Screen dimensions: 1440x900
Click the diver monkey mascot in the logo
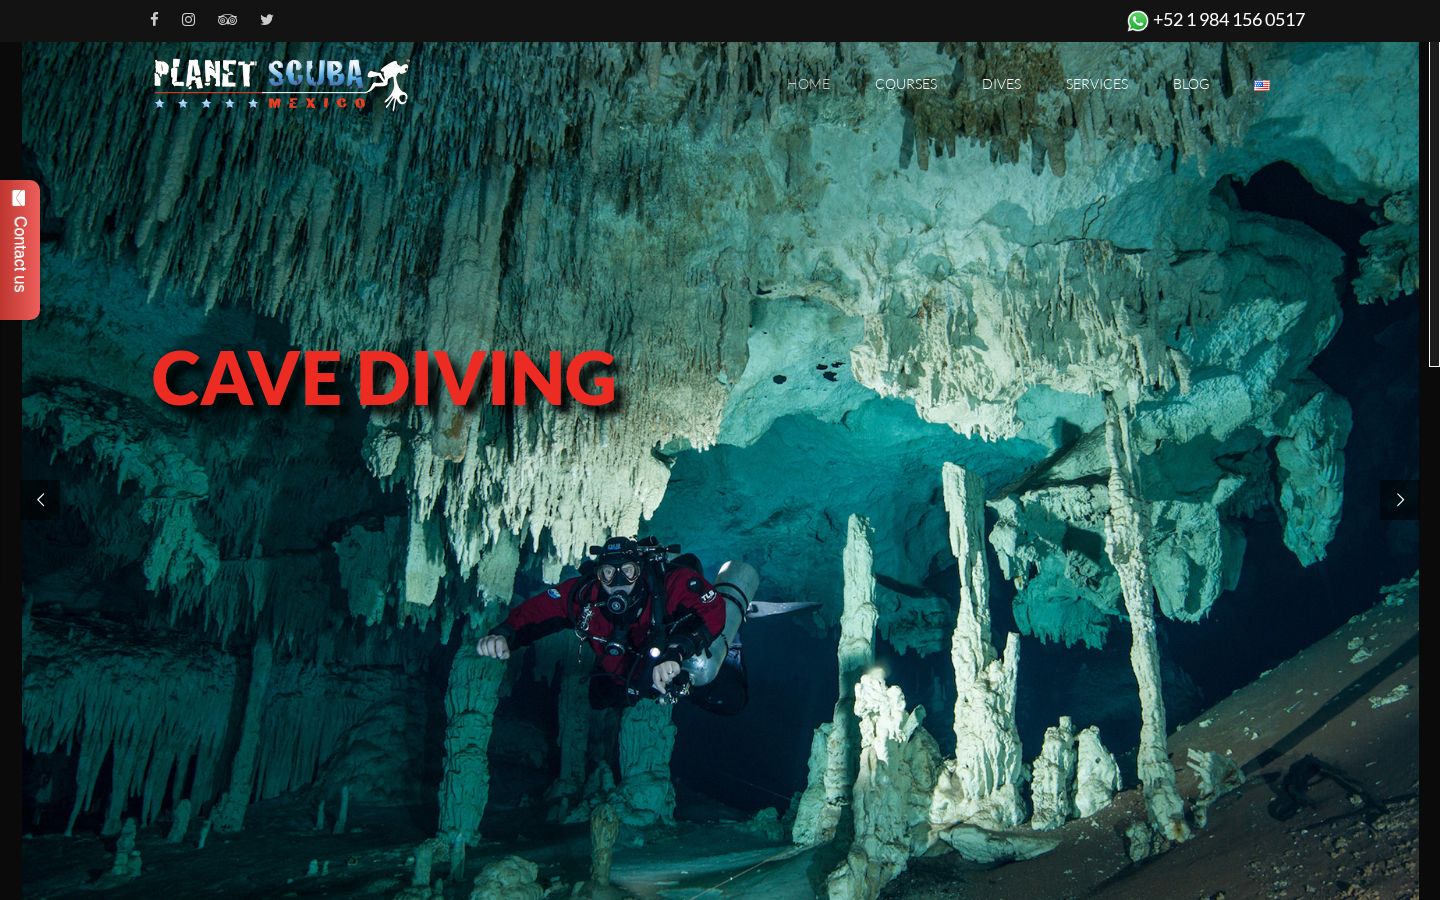click(390, 78)
